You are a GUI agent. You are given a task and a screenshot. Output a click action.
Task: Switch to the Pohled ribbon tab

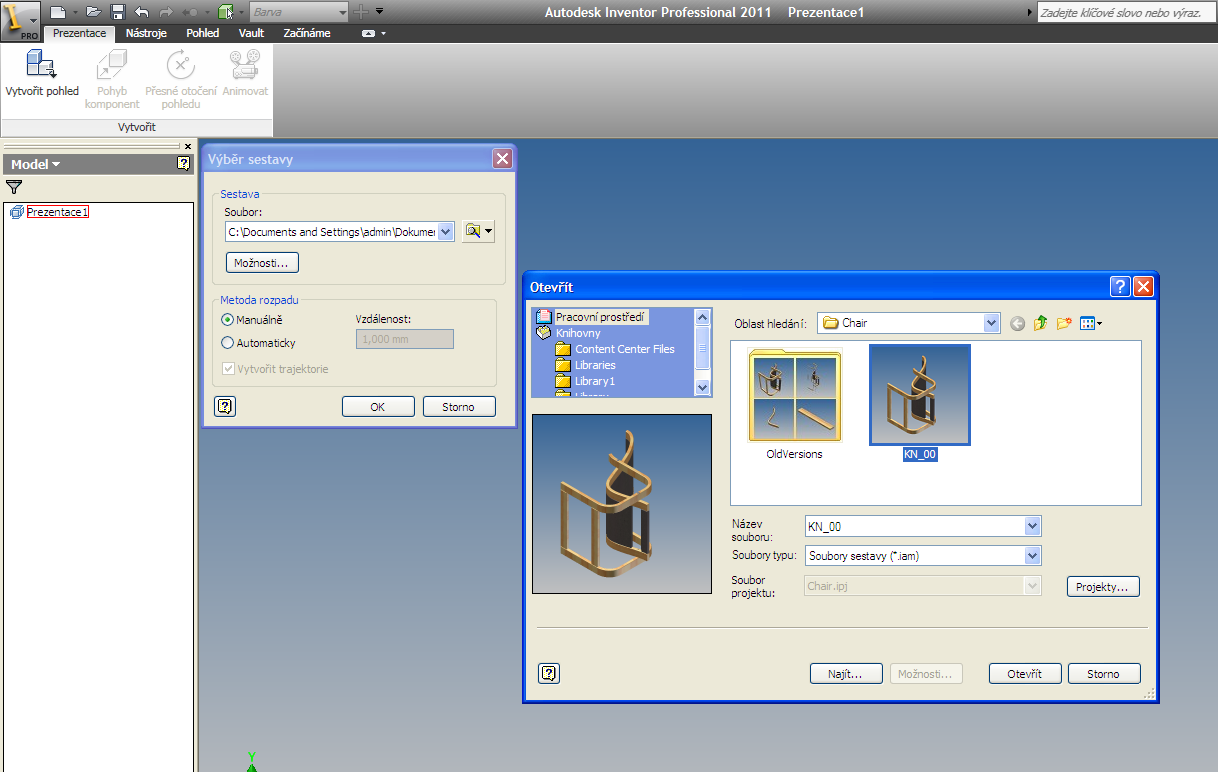[x=202, y=33]
